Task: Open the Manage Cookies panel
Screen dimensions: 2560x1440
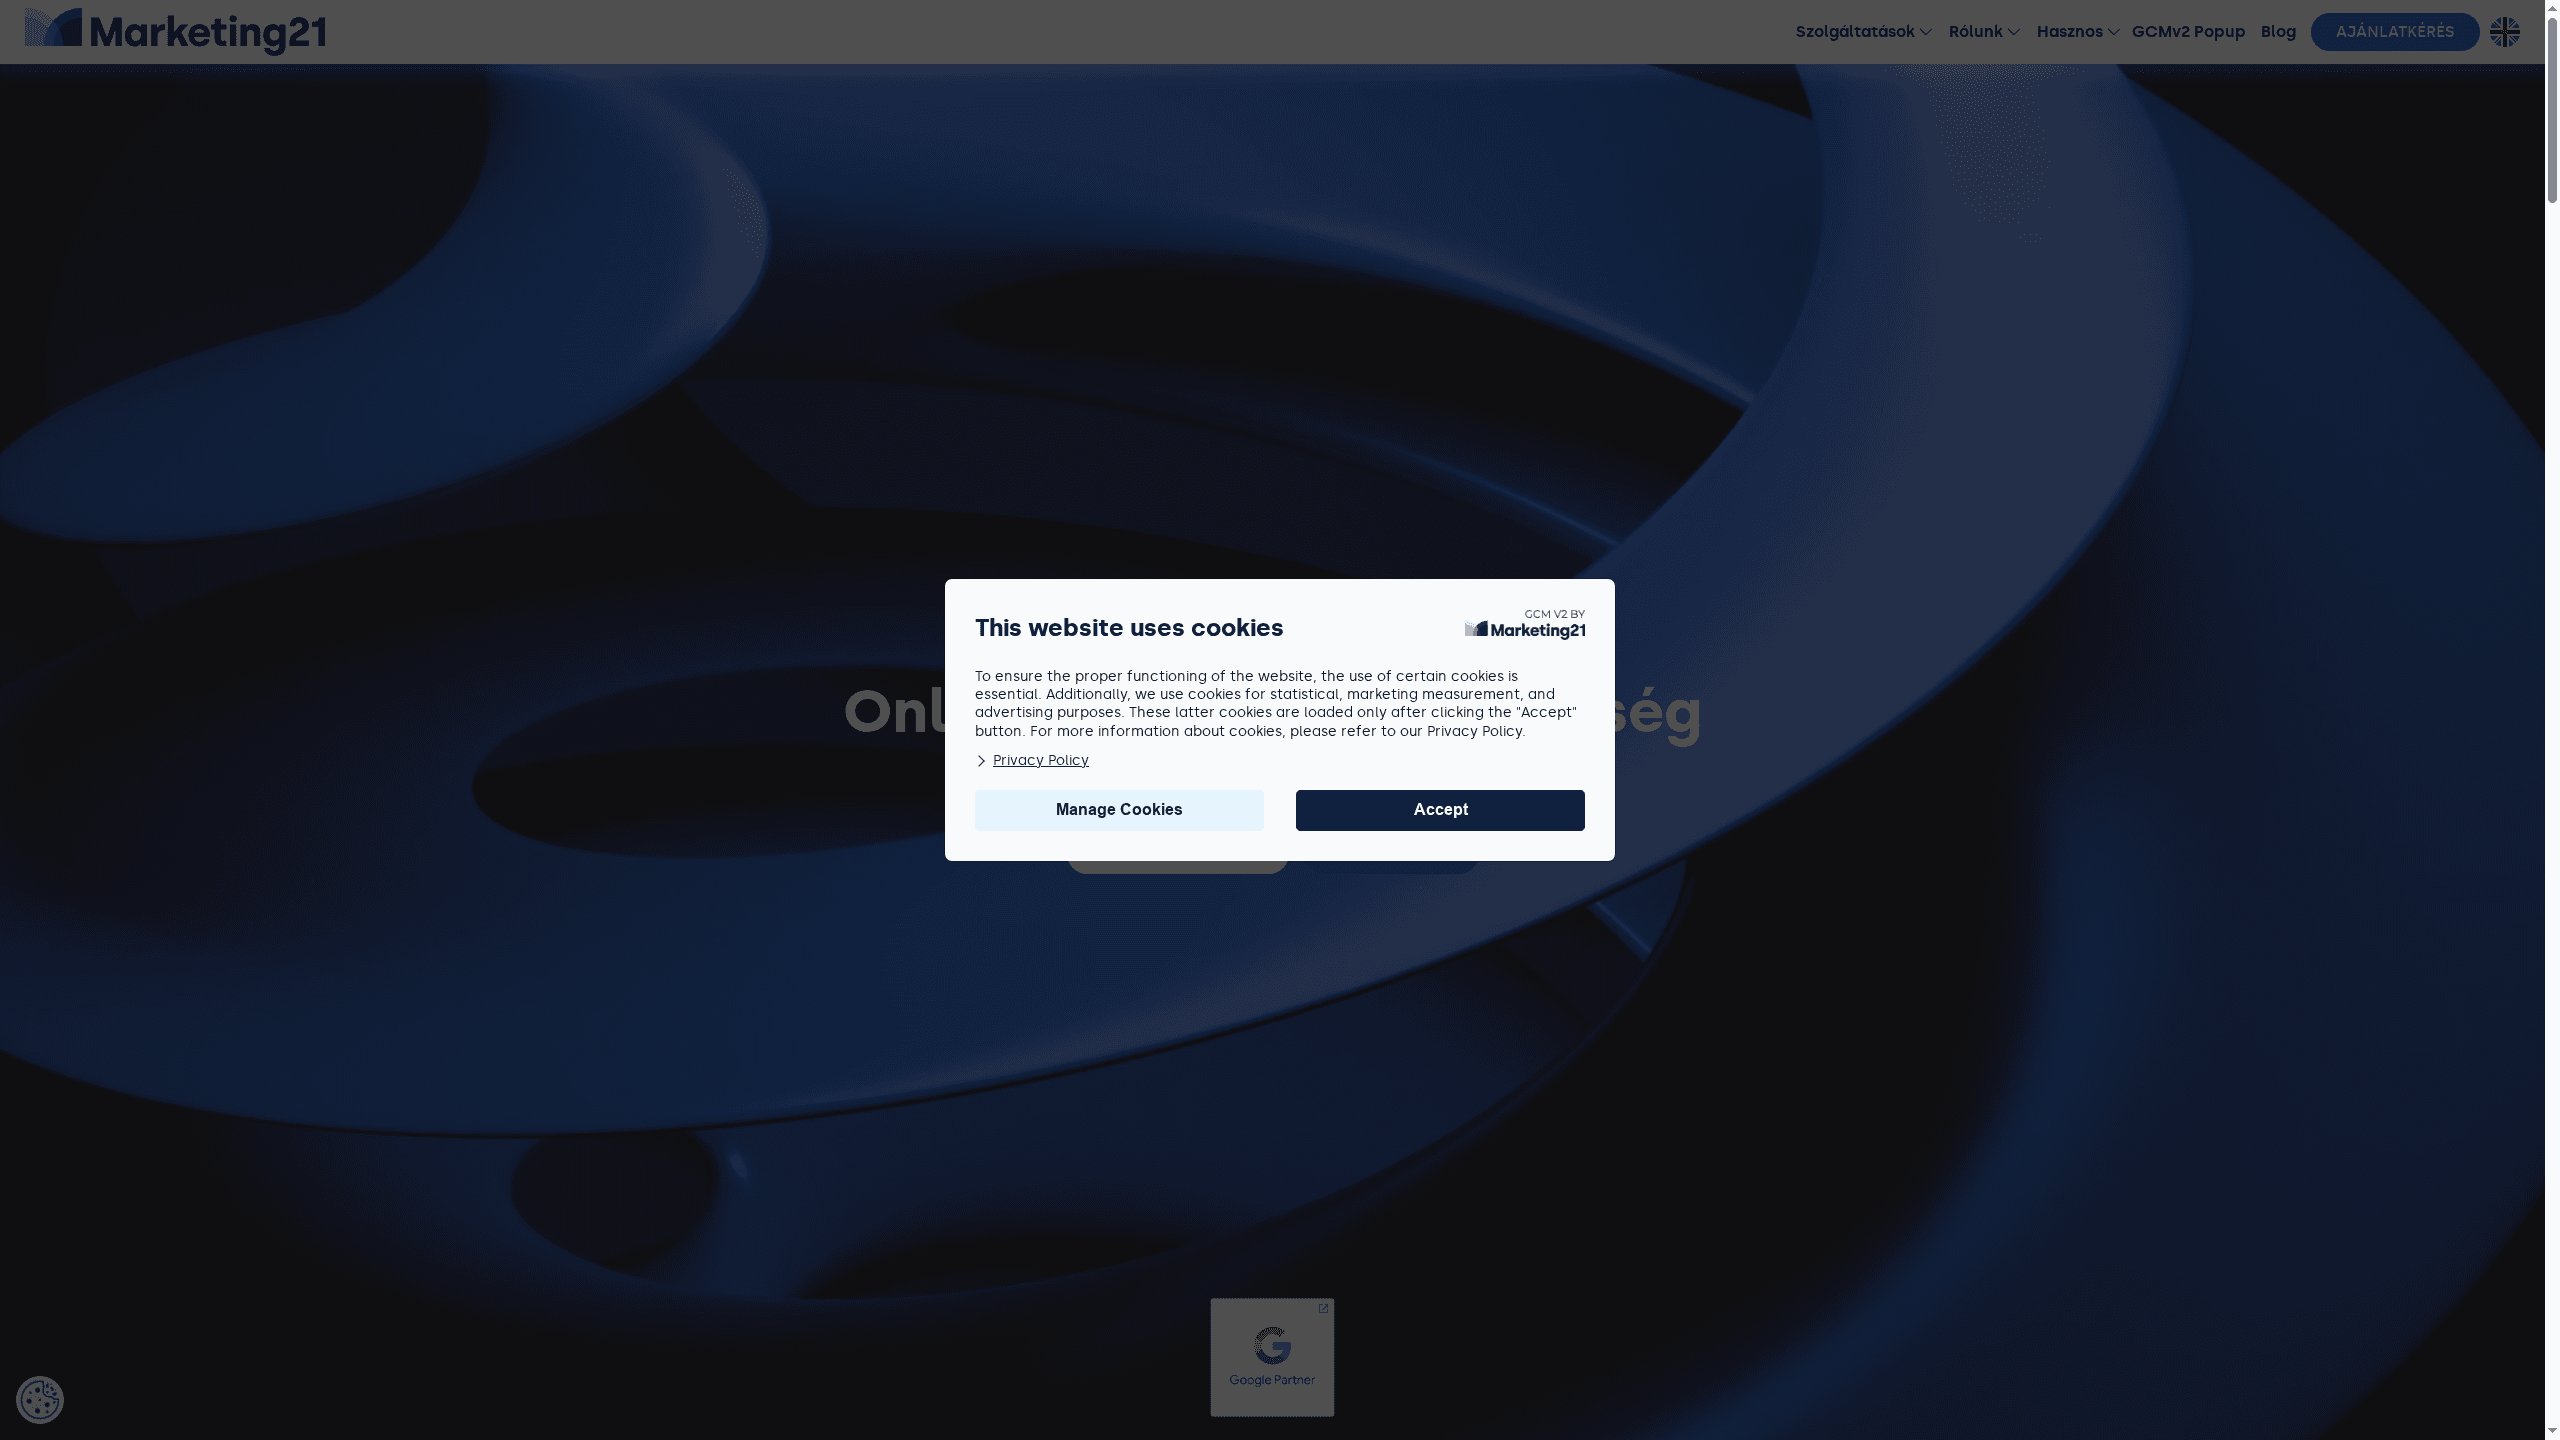Action: [1118, 810]
